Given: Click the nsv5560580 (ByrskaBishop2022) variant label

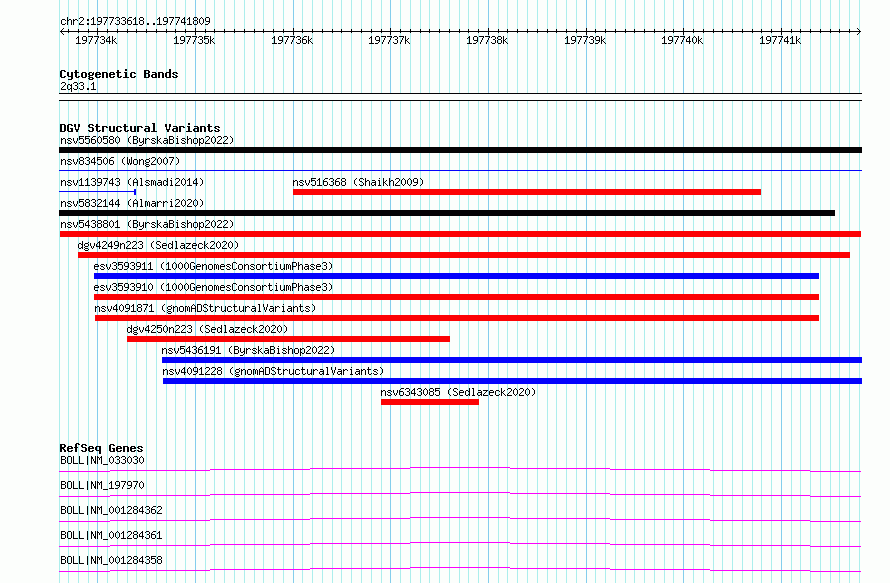Looking at the screenshot, I should click(147, 140).
